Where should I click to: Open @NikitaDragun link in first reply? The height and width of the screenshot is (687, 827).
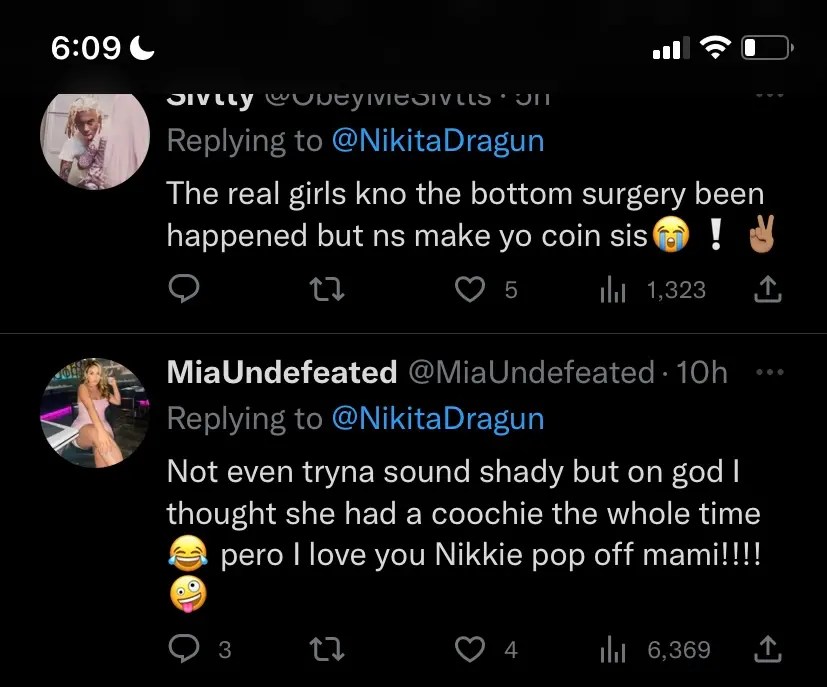pyautogui.click(x=437, y=141)
